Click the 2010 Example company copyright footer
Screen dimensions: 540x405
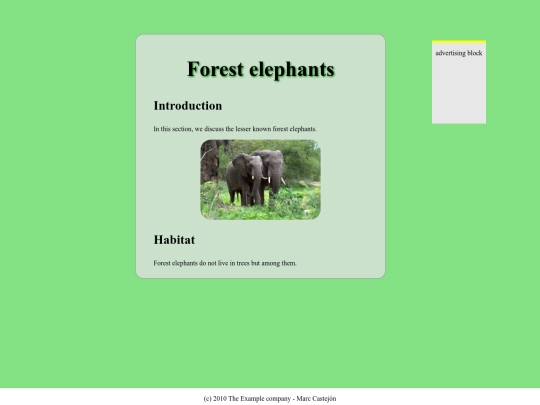270,398
